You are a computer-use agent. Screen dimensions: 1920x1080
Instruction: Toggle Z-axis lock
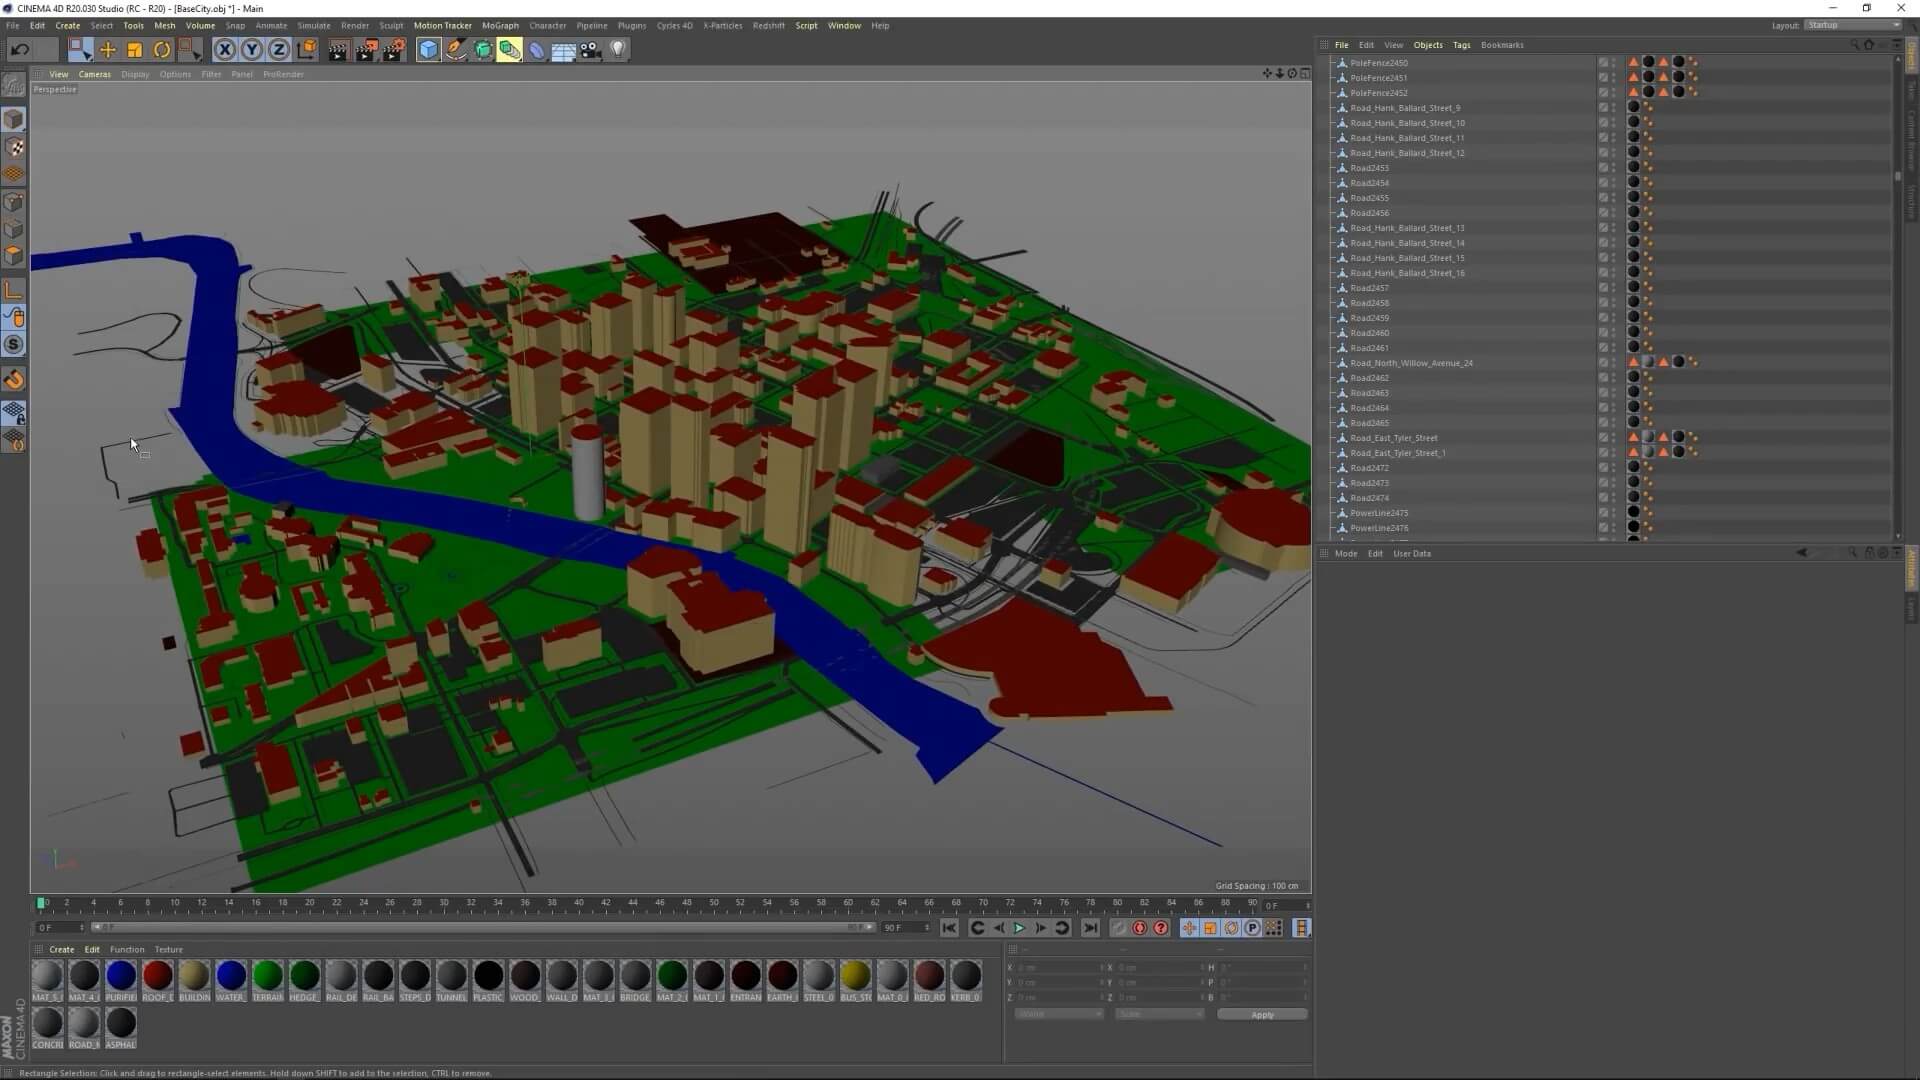279,50
